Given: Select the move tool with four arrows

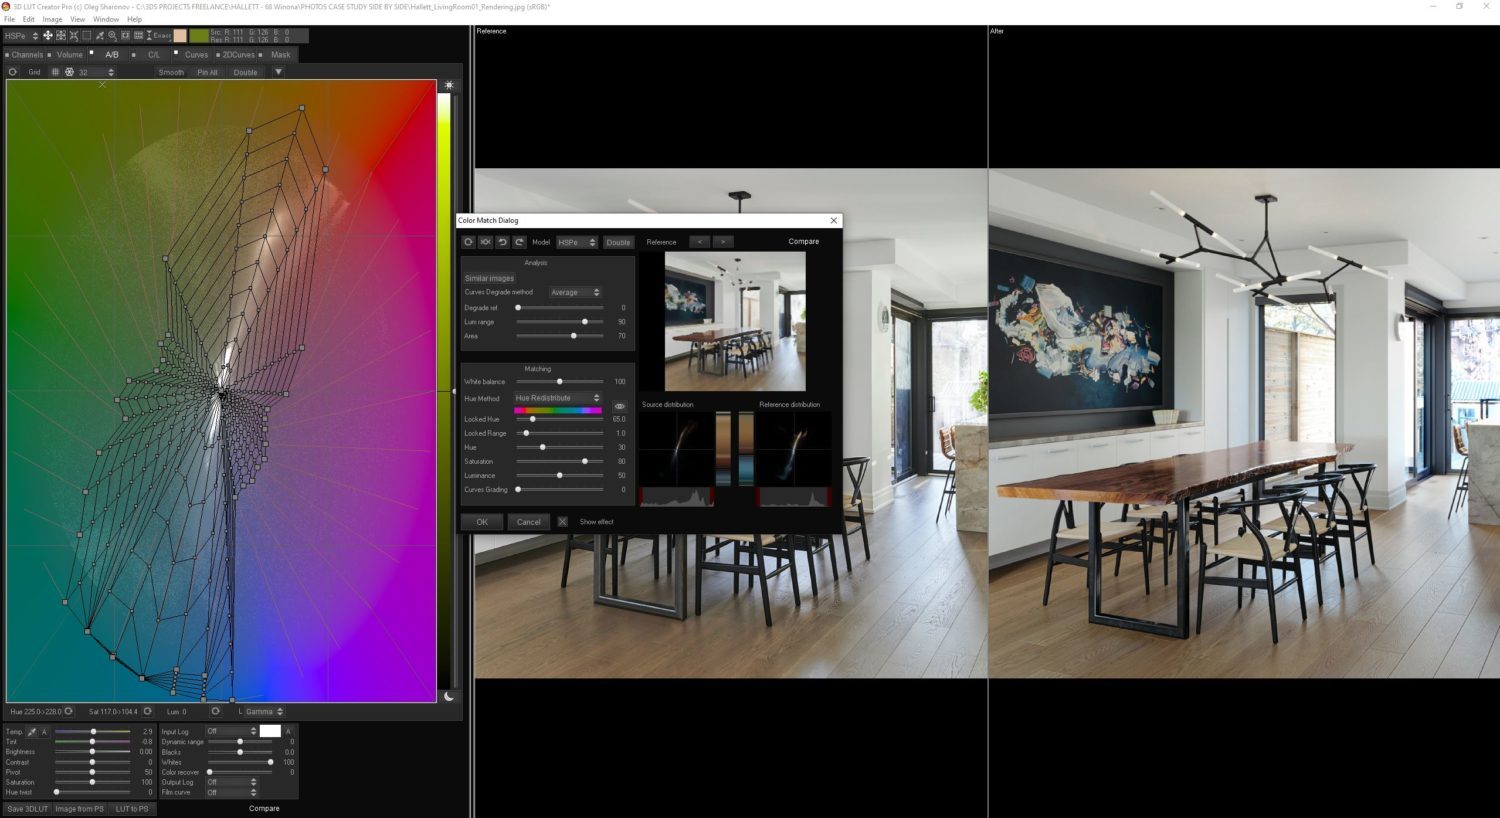Looking at the screenshot, I should tap(48, 35).
